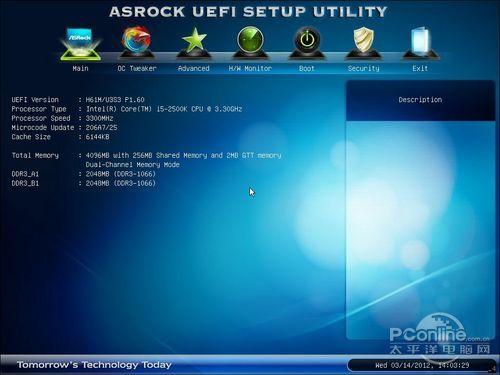The image size is (500, 375).
Task: Click the Tomorrow's Technology Today slogan
Action: (94, 365)
